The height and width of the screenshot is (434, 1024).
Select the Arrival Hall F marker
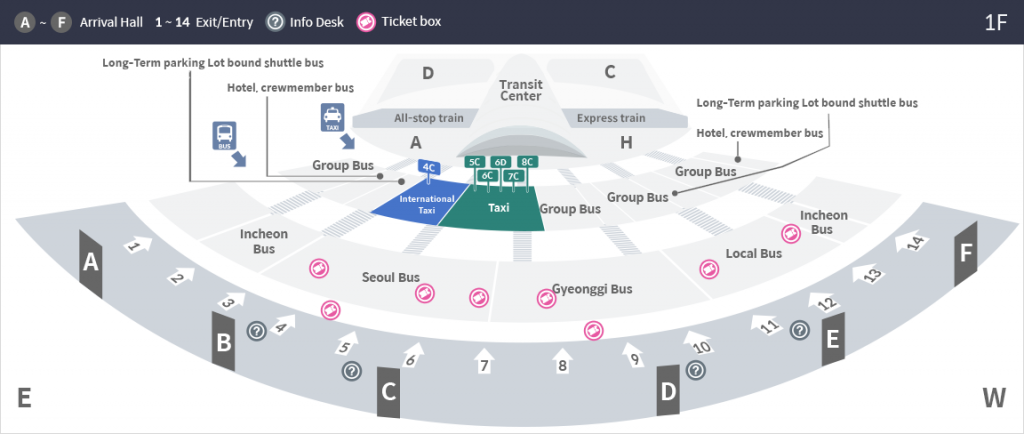click(x=965, y=256)
